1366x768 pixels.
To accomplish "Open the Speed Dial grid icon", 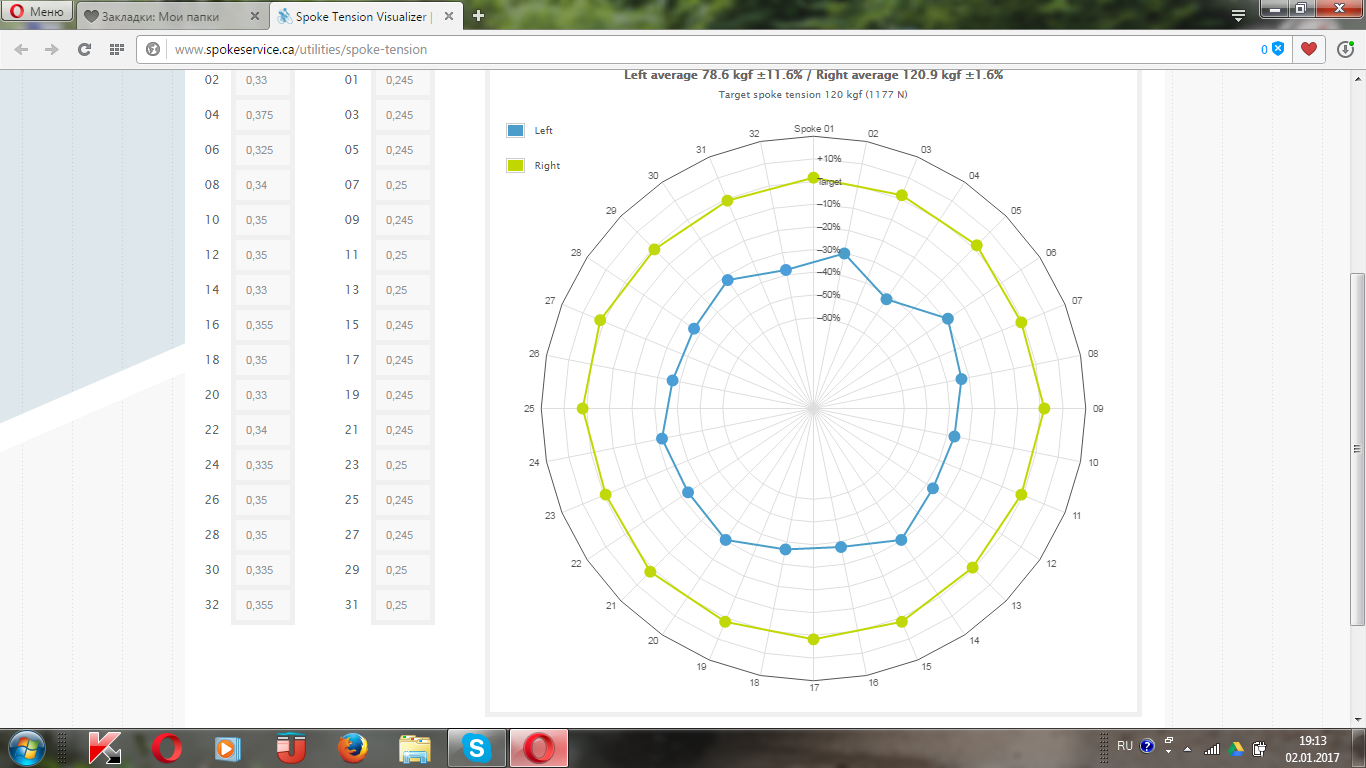I will [x=116, y=49].
